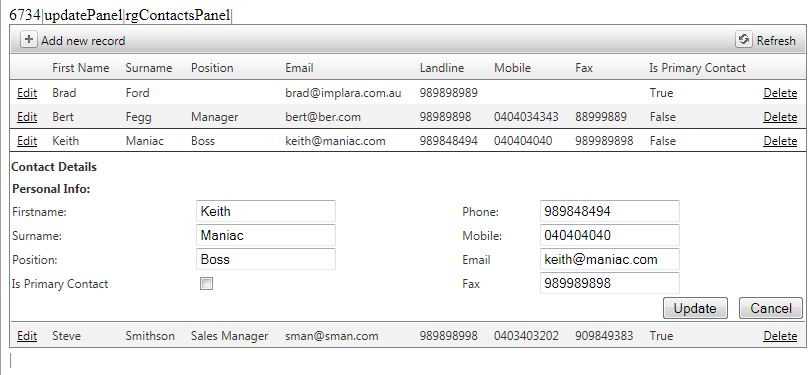Click the Email field with keith@maniac.com
Image resolution: width=810 pixels, height=375 pixels.
(x=610, y=259)
